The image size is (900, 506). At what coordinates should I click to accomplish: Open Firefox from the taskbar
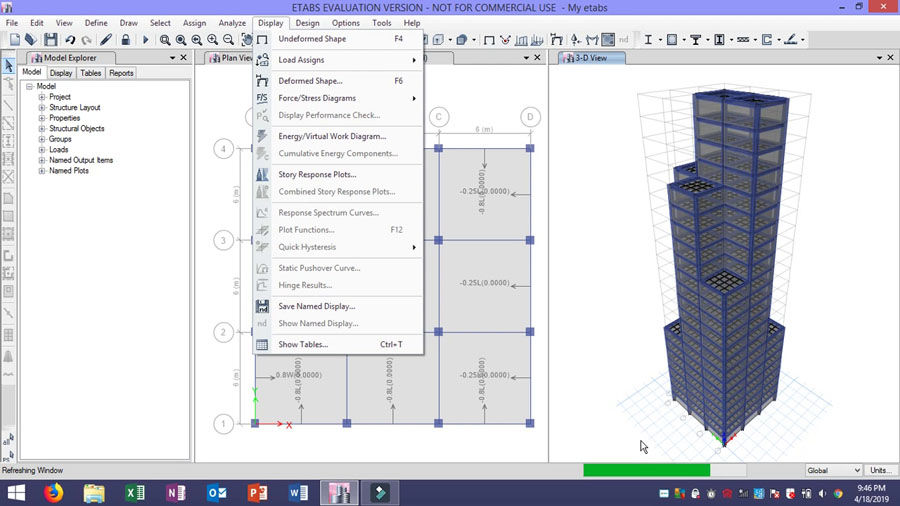53,493
